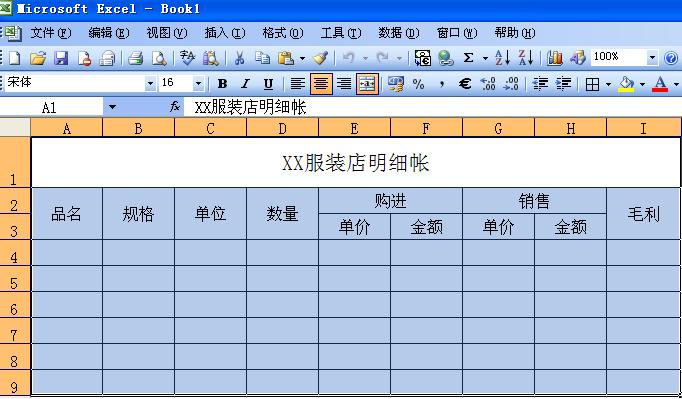Launch the Chart Wizard
682x399 pixels.
555,58
